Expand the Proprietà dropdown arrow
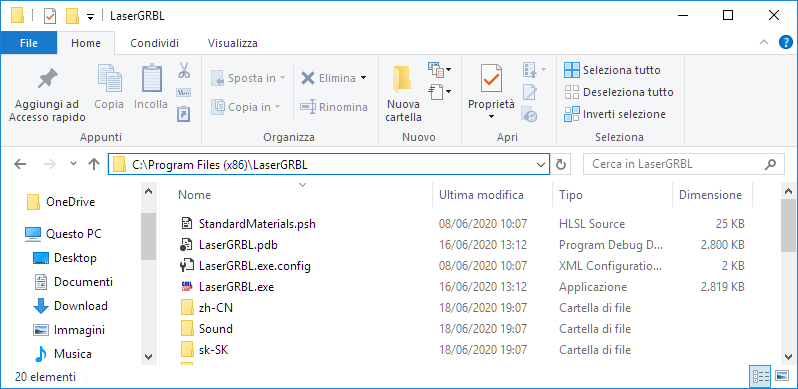798x389 pixels. 491,117
